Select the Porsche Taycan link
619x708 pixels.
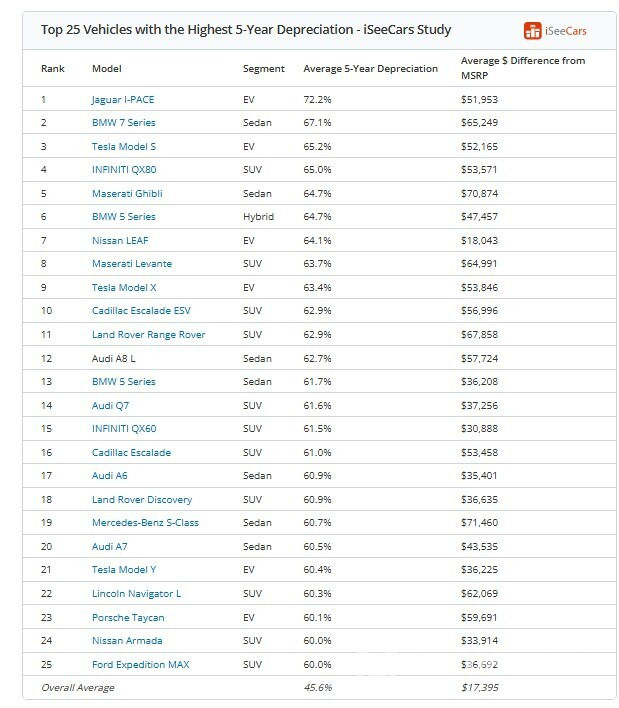(x=128, y=618)
